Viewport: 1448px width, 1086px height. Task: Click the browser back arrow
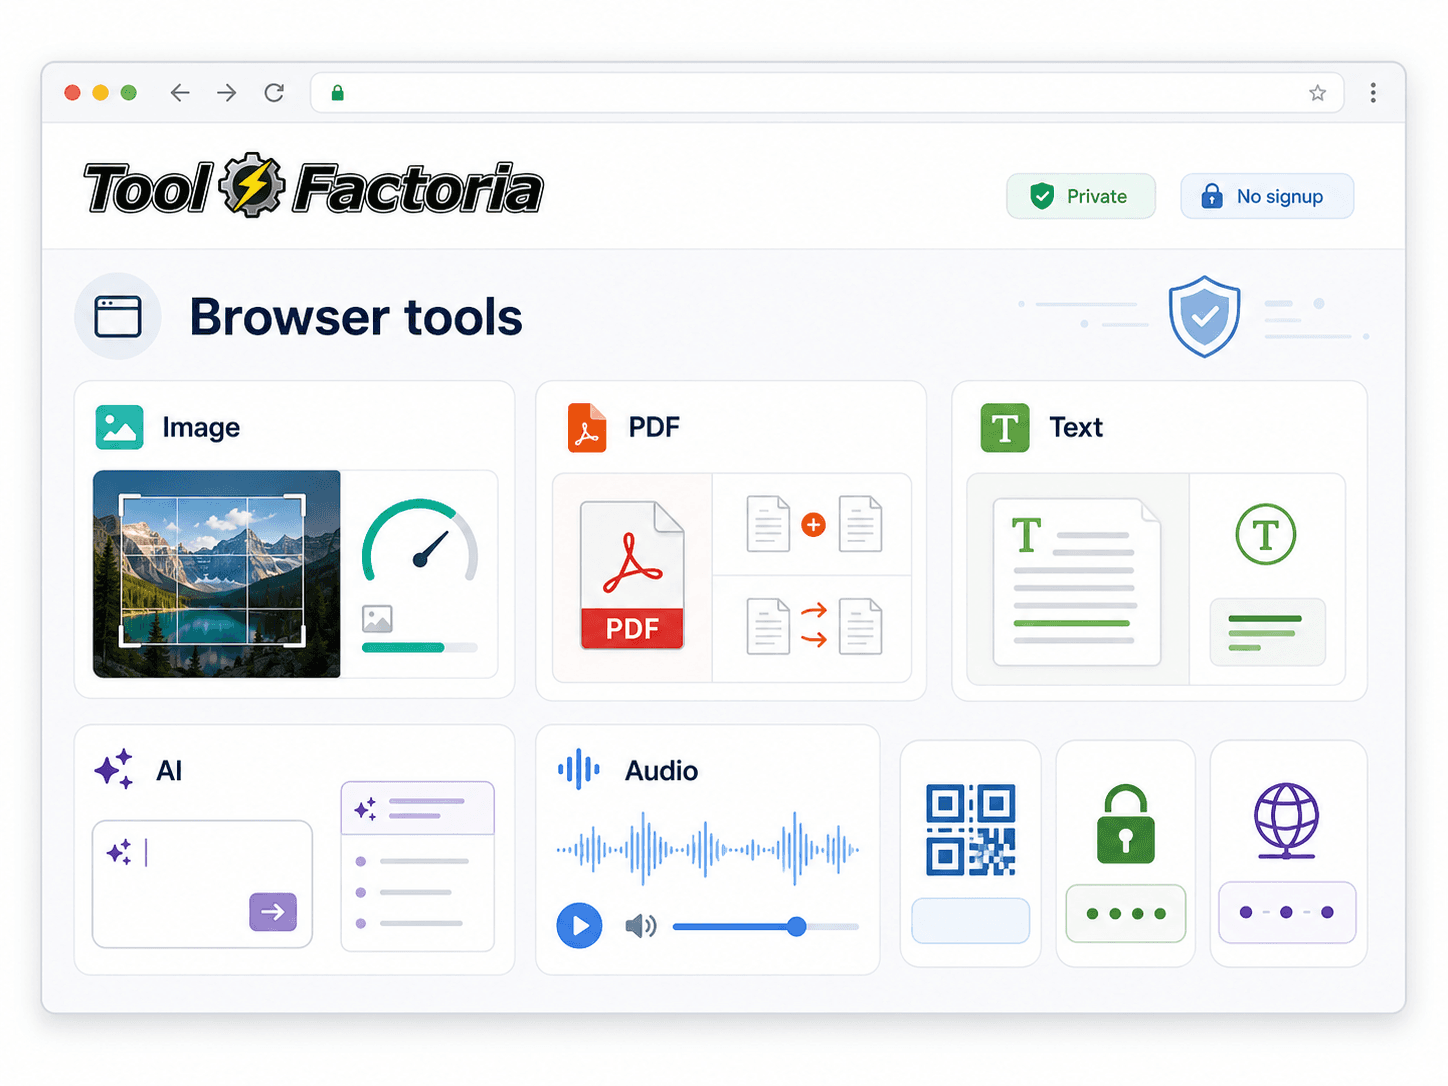[x=180, y=93]
